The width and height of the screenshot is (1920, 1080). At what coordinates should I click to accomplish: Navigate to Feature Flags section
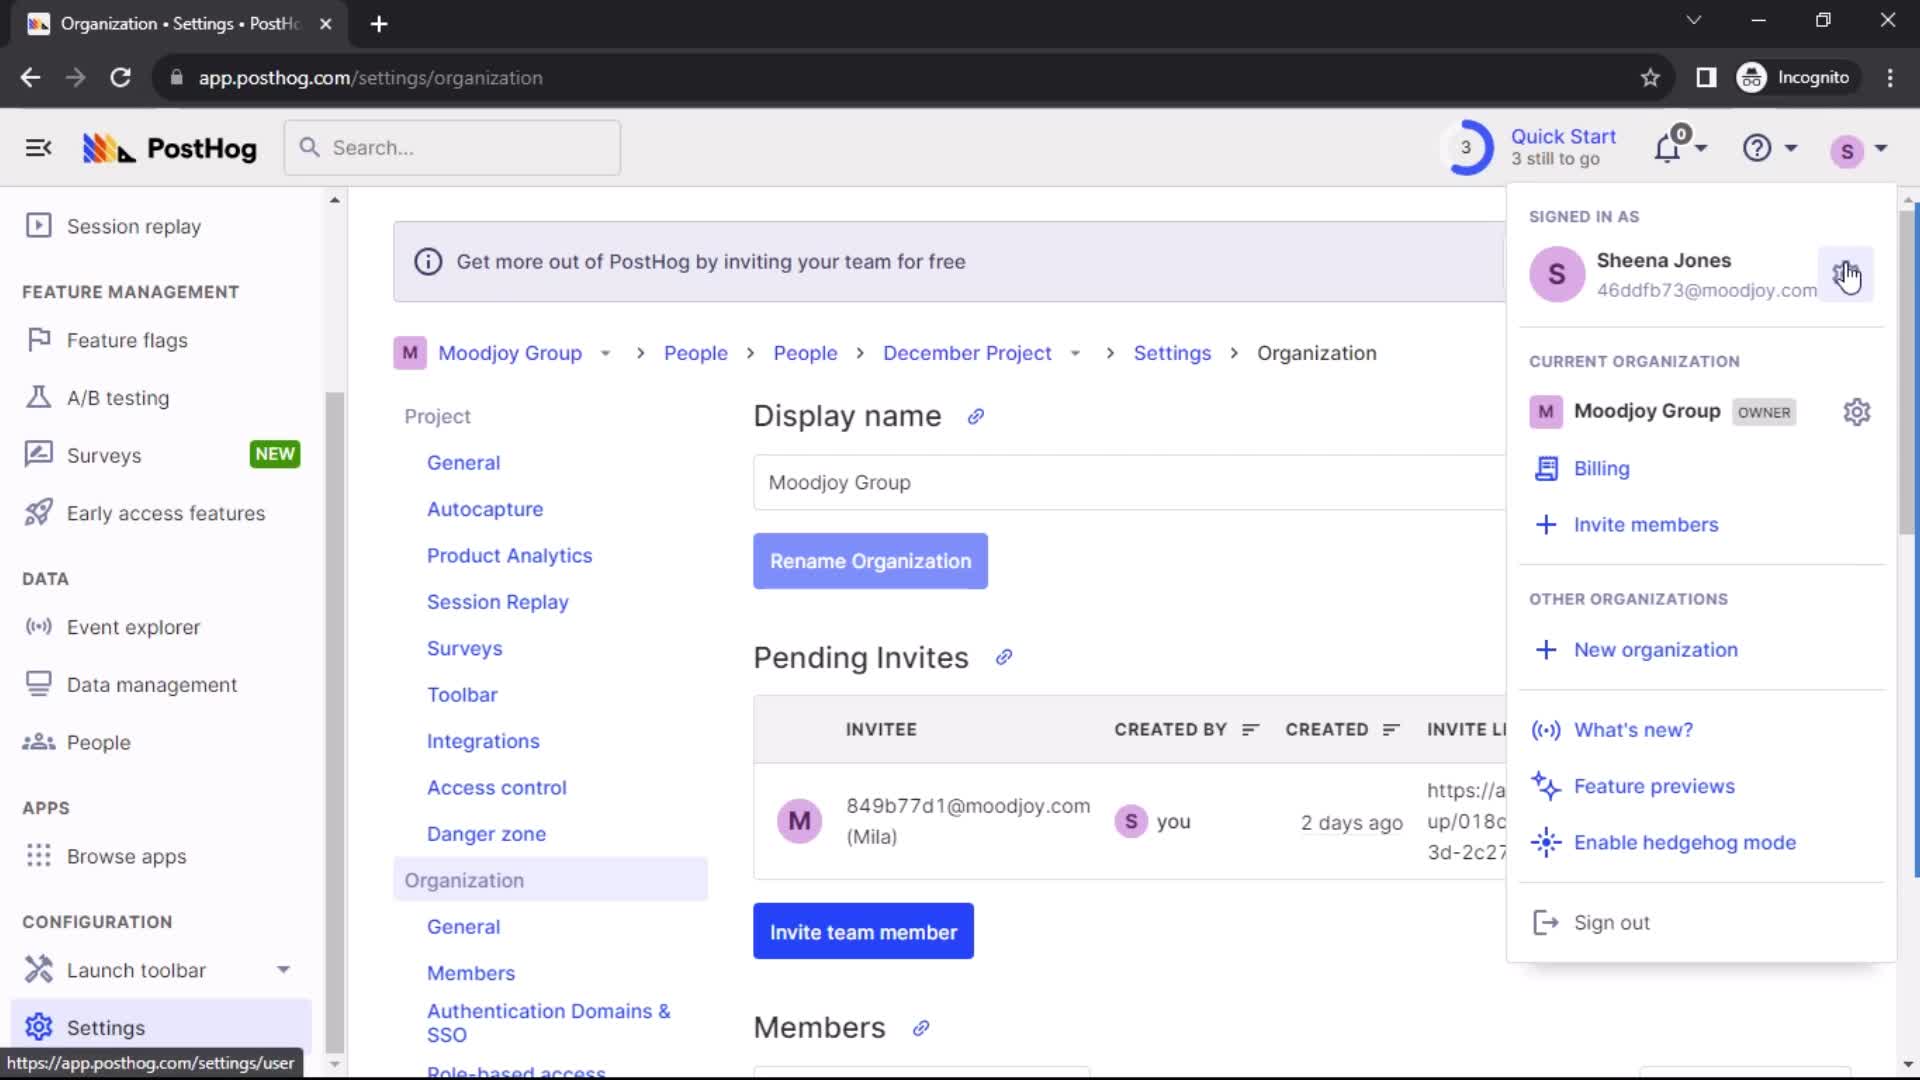pos(127,340)
